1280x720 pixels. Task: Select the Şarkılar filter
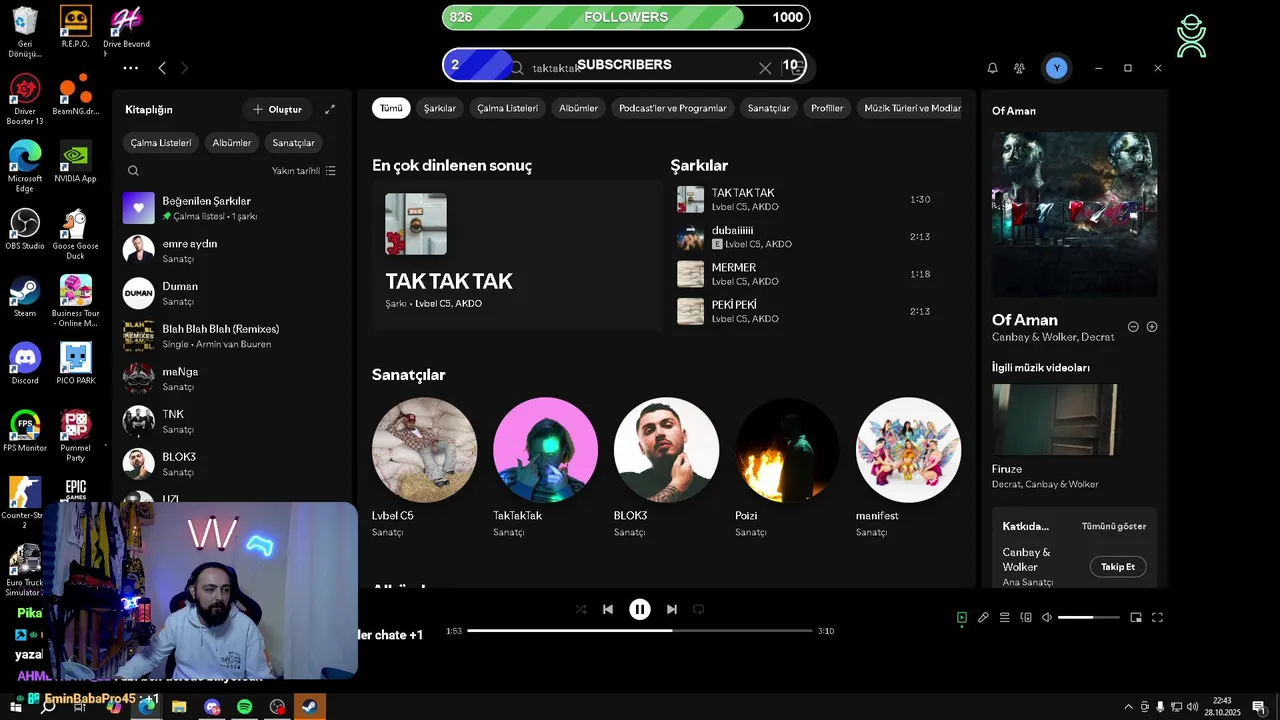pyautogui.click(x=440, y=108)
